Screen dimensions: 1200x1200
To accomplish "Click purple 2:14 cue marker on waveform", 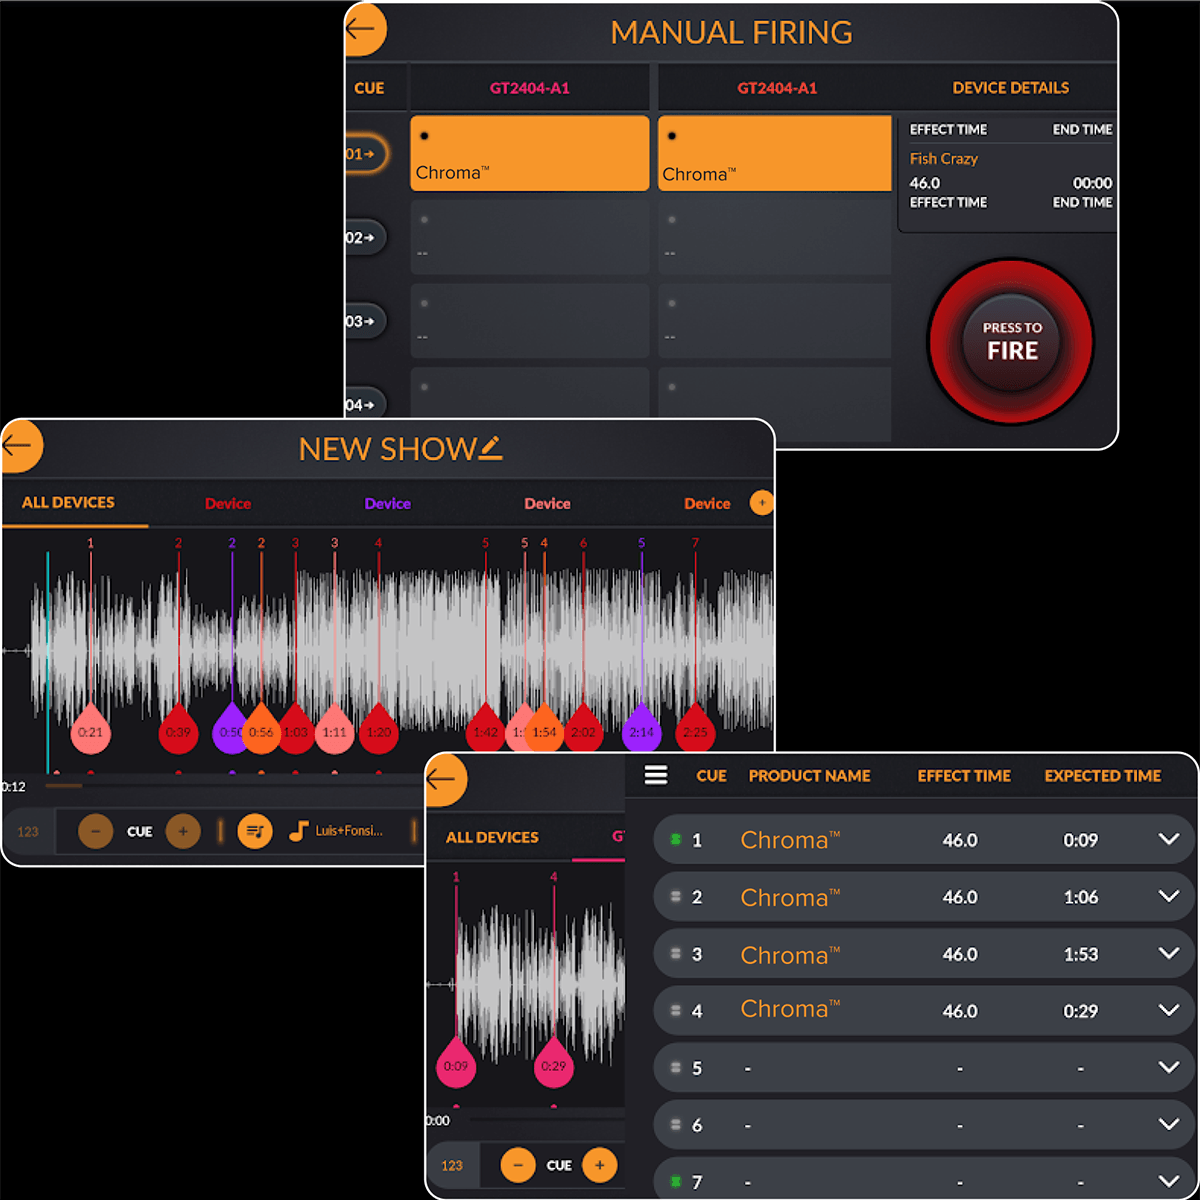I will pyautogui.click(x=641, y=730).
